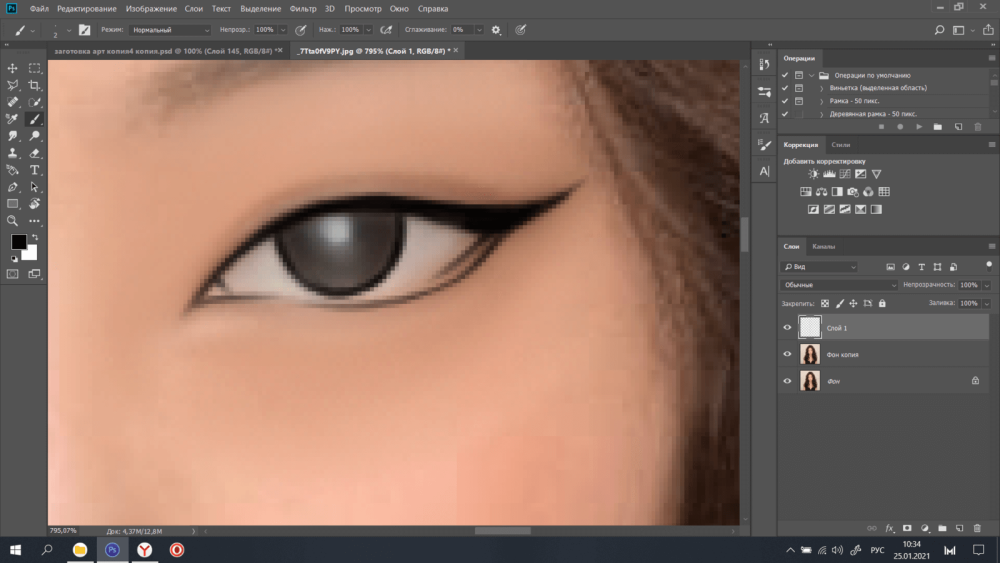The width and height of the screenshot is (1000, 563).
Task: Open the brush Режим dropdown
Action: click(171, 30)
